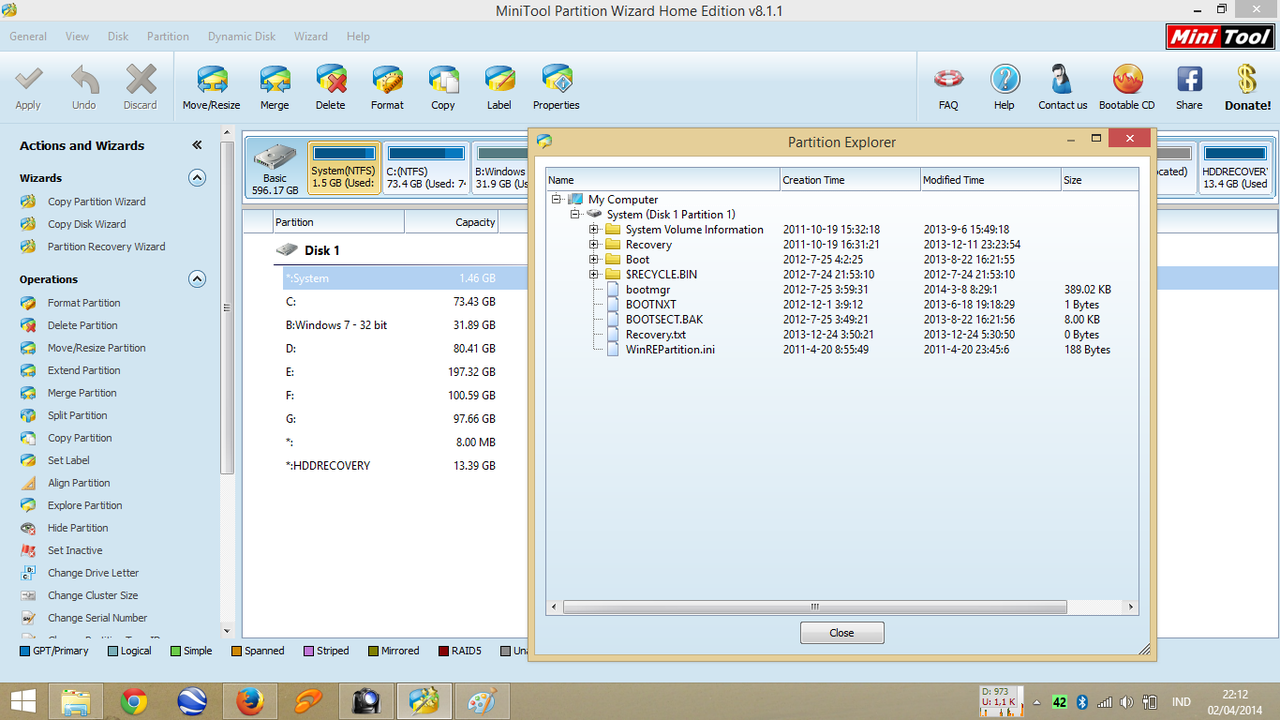Launch the Partition Recovery Wizard
1280x720 pixels.
106,246
